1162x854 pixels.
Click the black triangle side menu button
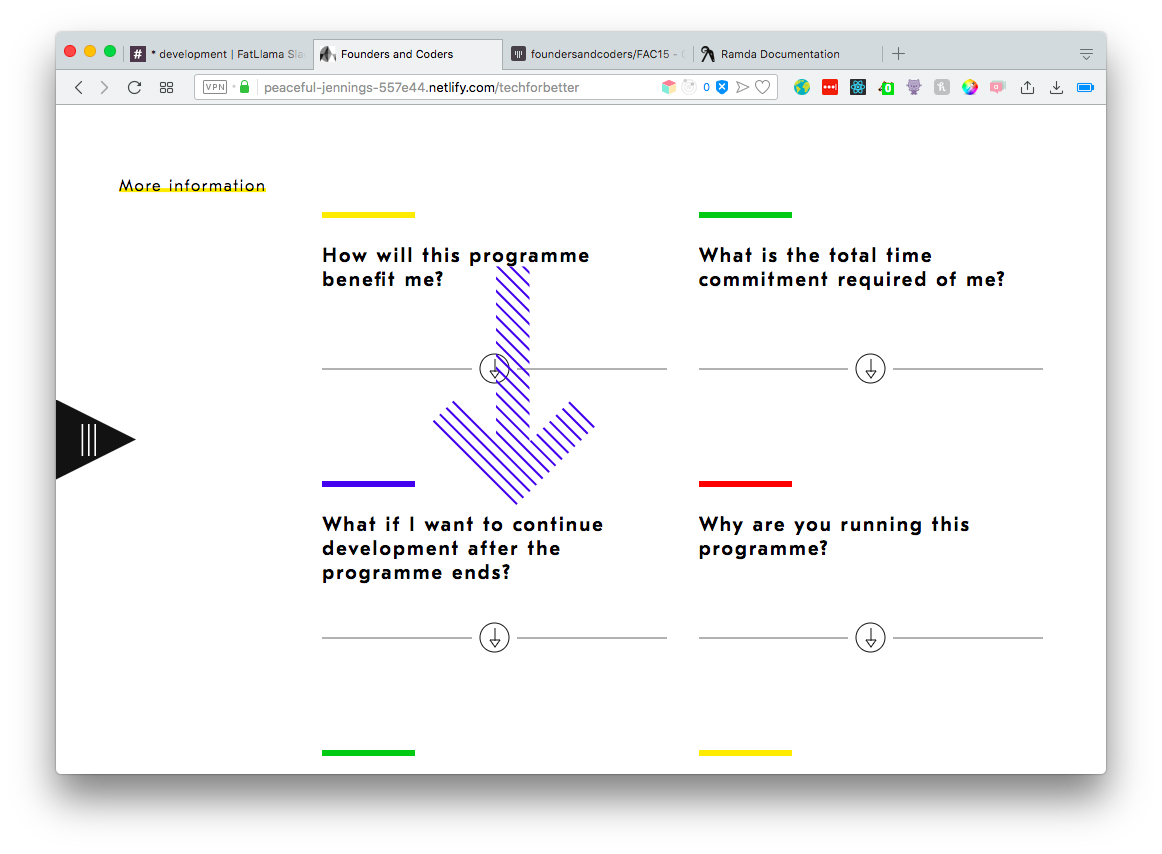90,440
